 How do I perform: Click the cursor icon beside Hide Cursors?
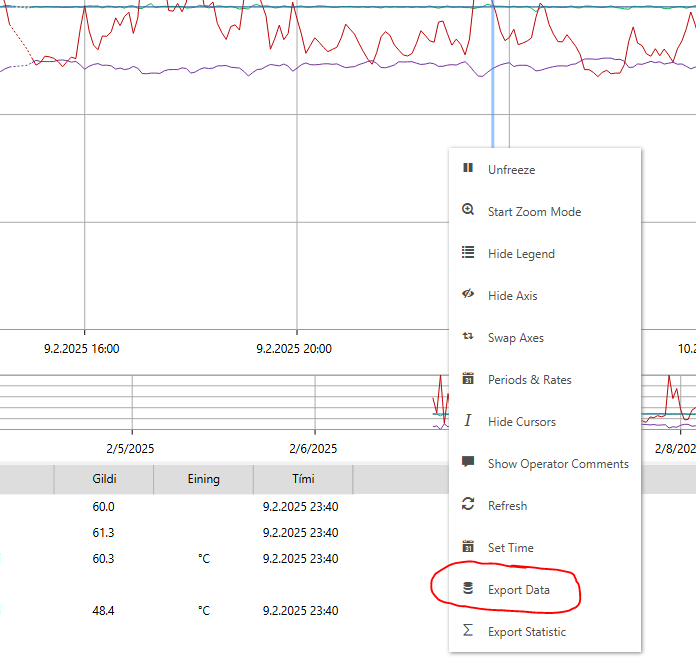pyautogui.click(x=467, y=421)
